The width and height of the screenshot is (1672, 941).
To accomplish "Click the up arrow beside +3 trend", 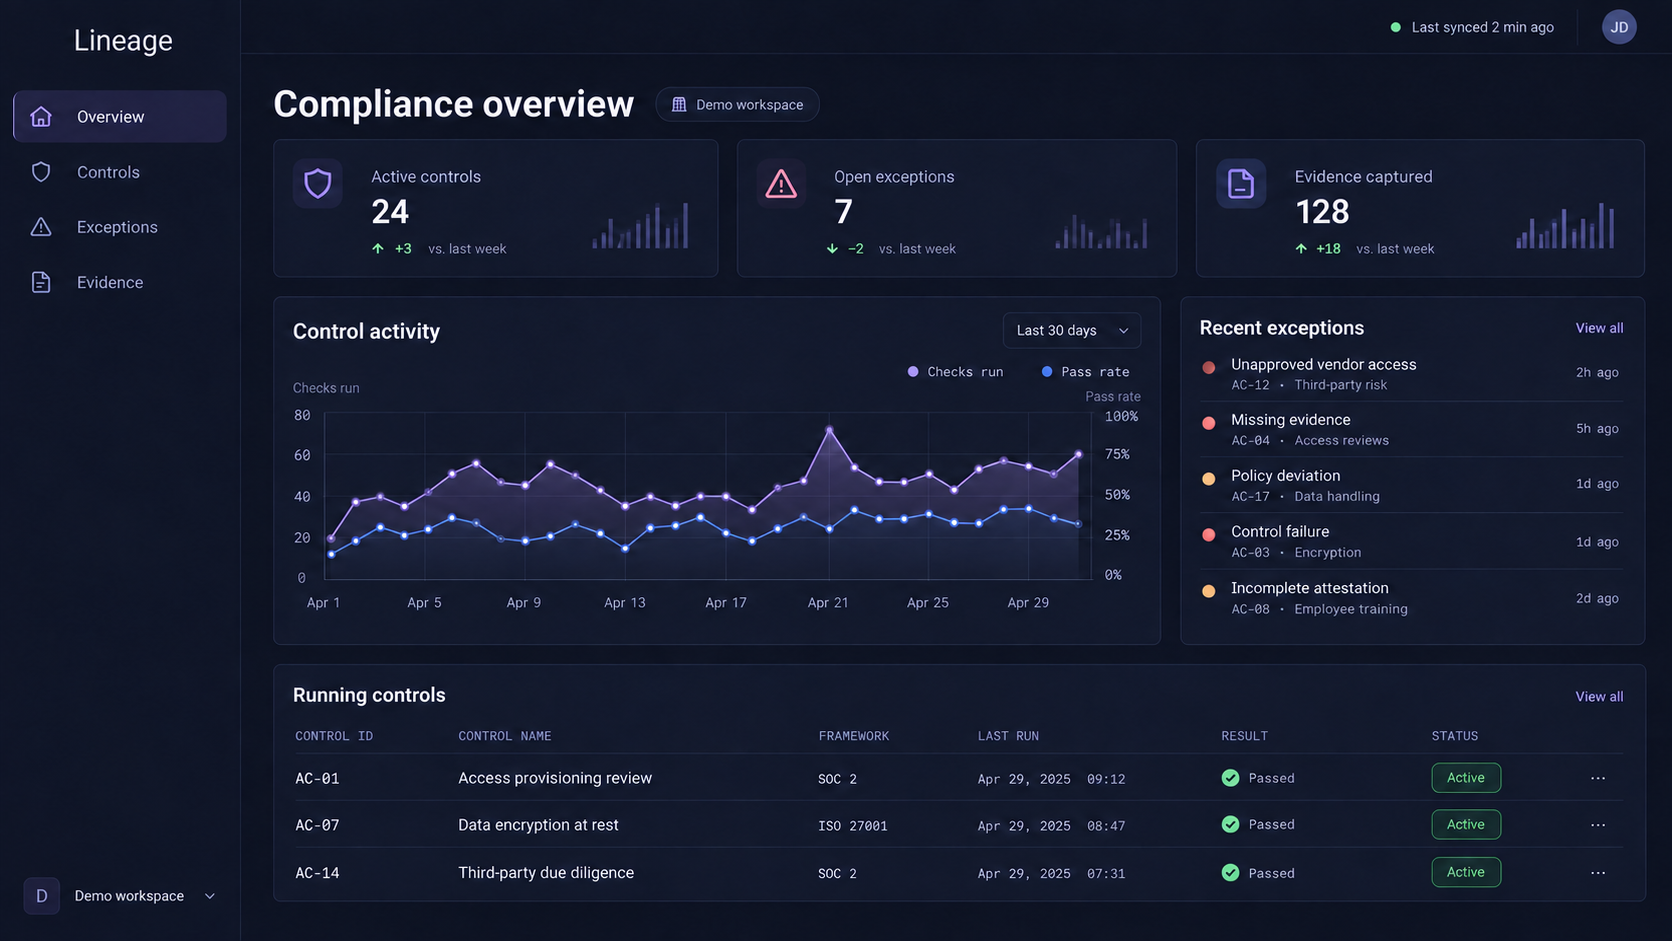I will tap(378, 248).
